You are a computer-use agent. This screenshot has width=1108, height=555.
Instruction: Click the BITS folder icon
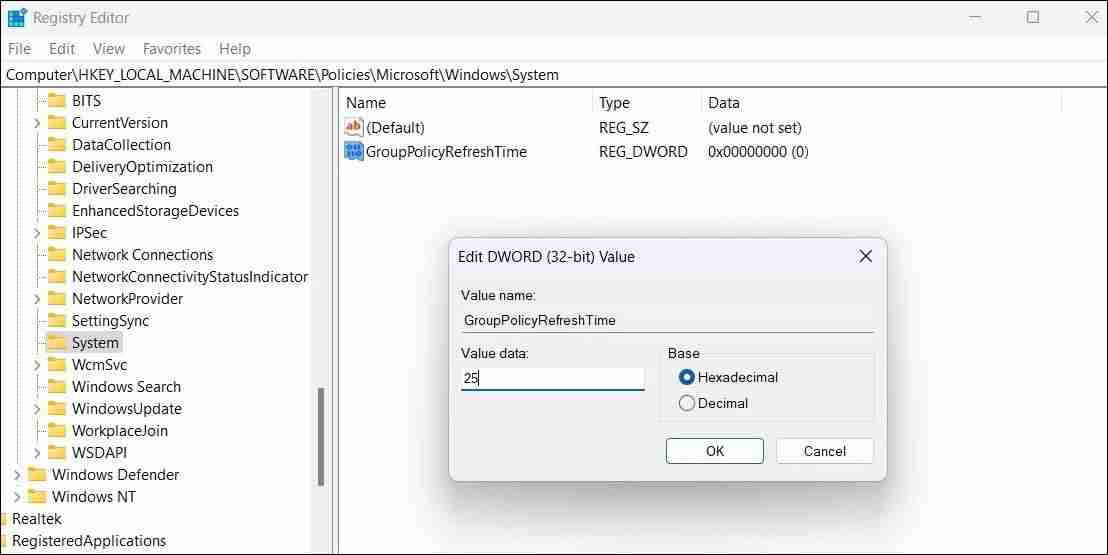(57, 100)
